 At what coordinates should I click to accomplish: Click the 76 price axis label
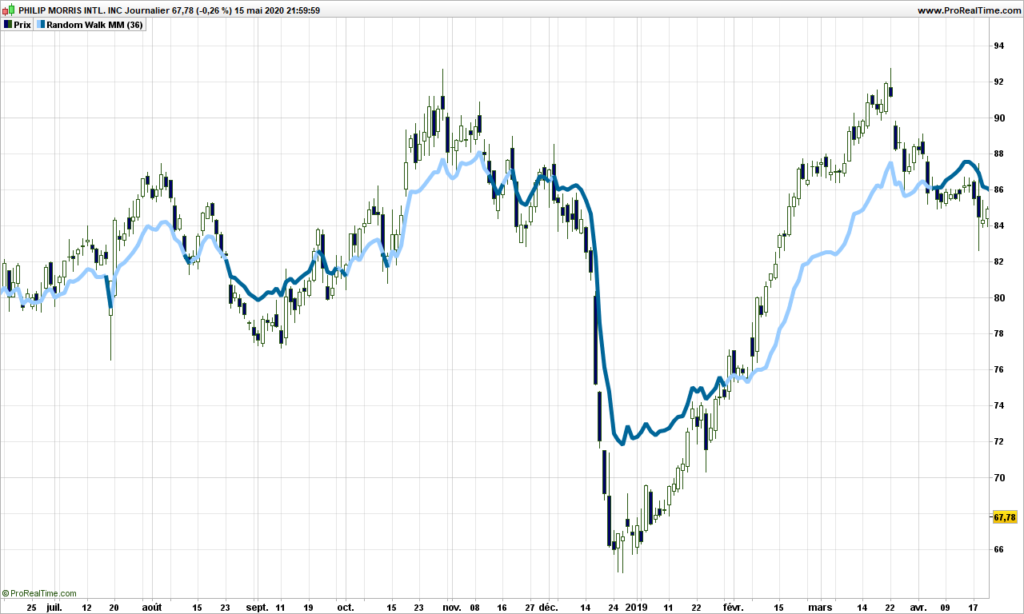click(x=999, y=370)
